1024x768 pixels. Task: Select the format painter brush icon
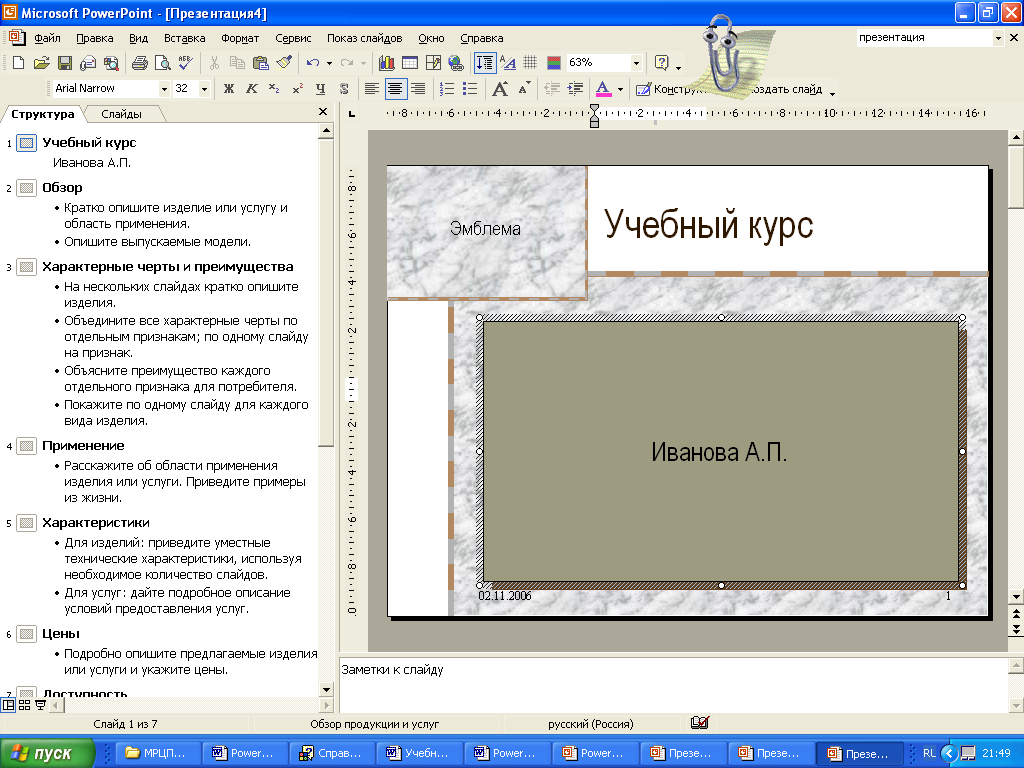(x=284, y=63)
